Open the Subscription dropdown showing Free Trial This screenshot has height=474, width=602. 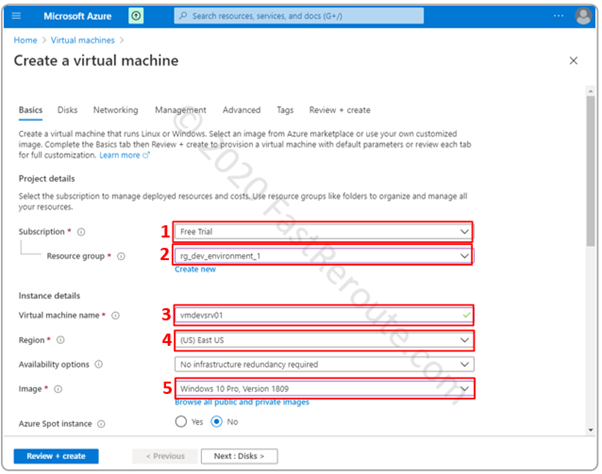(324, 232)
